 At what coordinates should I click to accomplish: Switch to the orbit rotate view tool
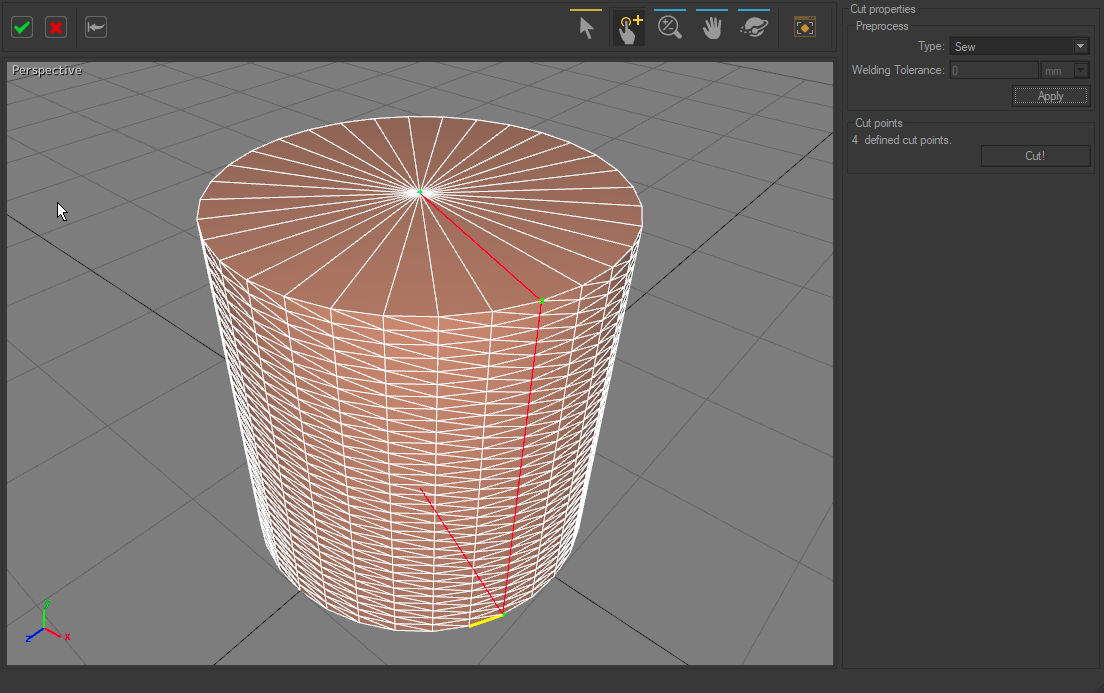tap(753, 28)
